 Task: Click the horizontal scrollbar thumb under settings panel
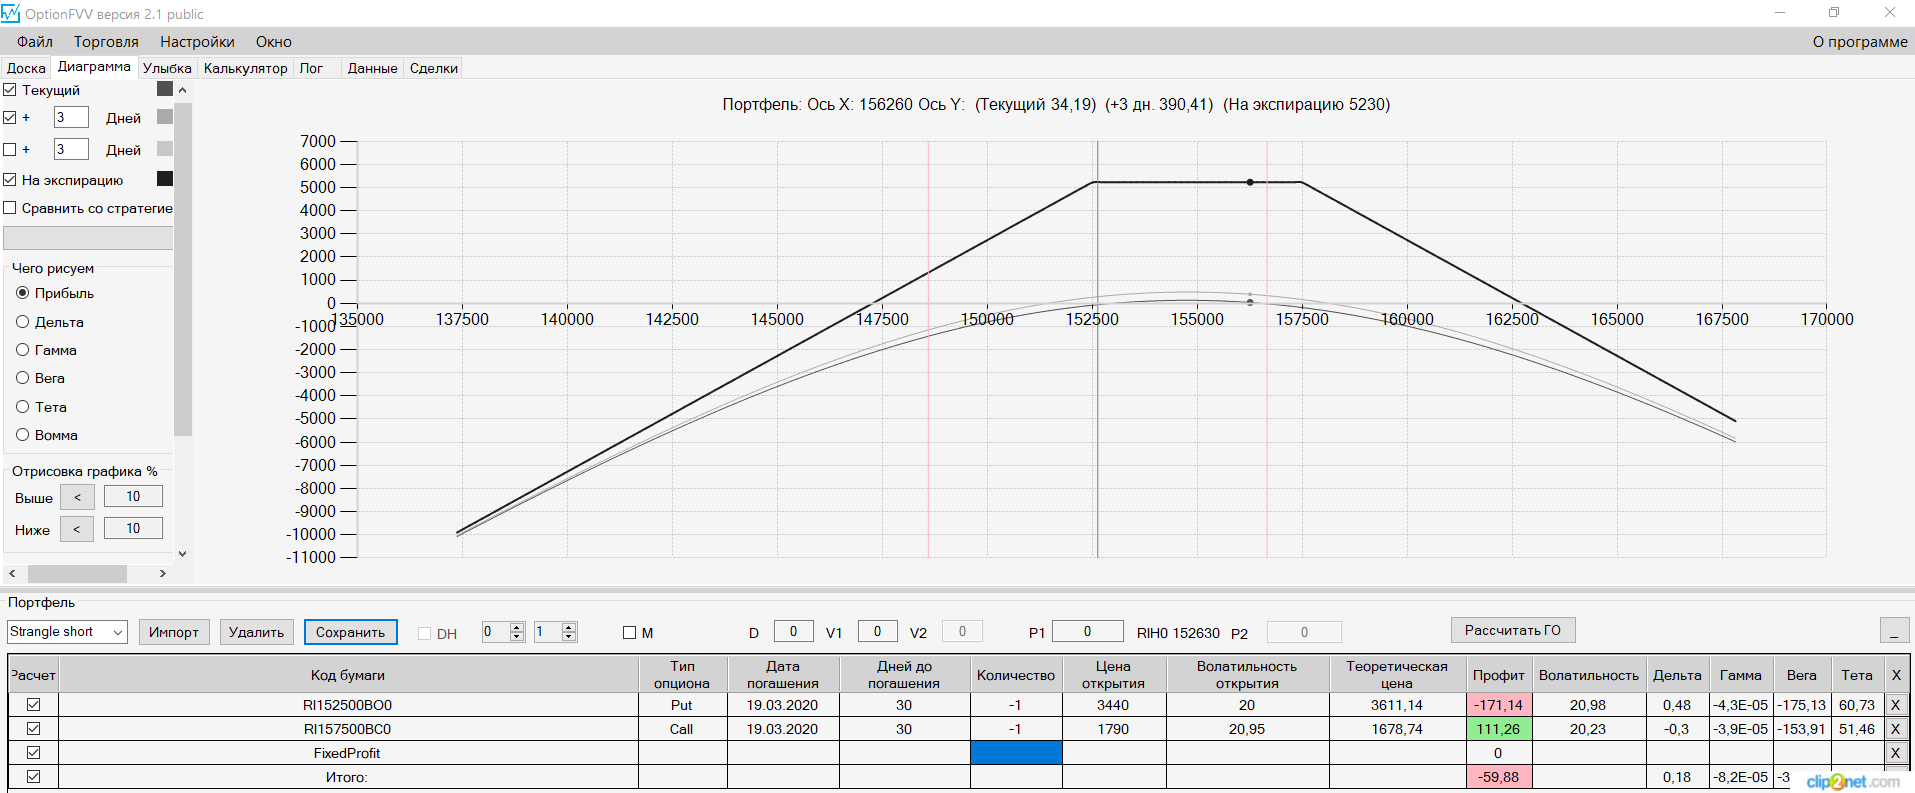tap(77, 574)
